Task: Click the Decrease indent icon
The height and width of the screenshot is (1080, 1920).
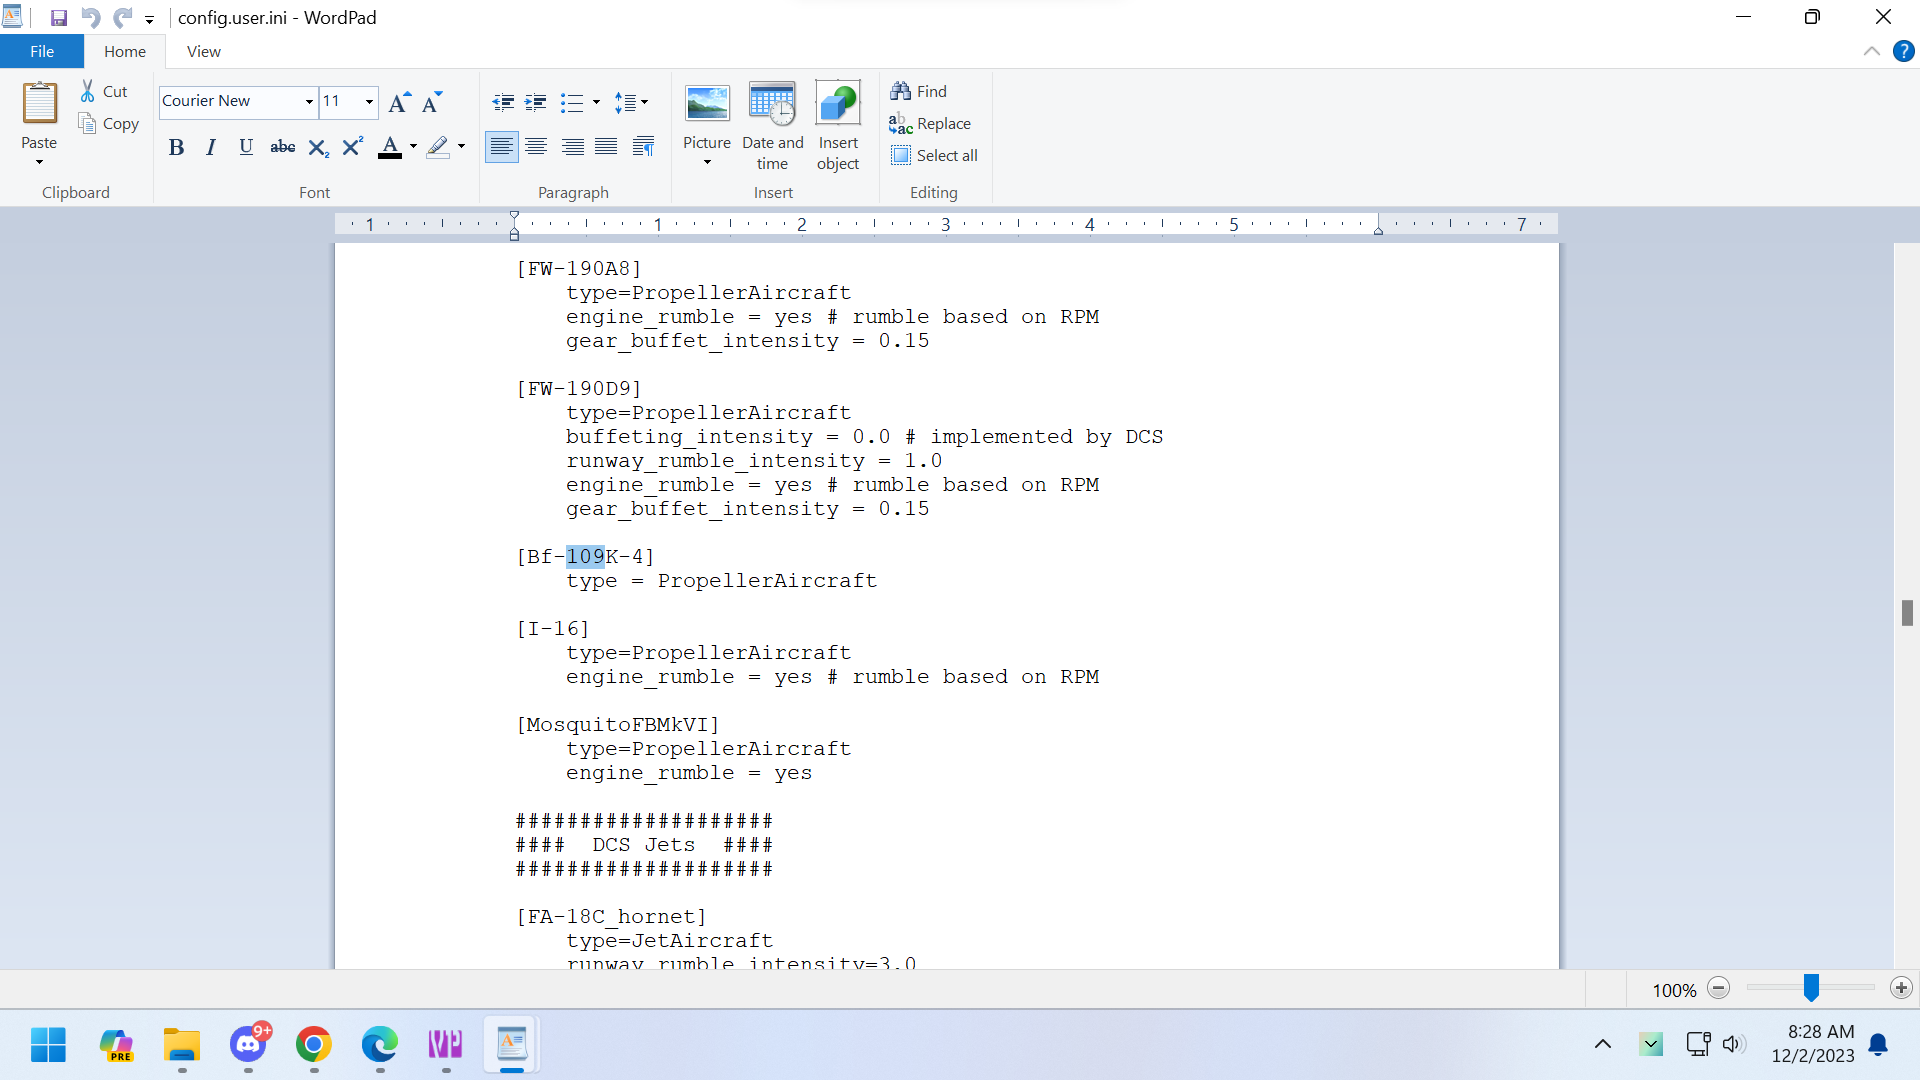Action: pos(503,102)
